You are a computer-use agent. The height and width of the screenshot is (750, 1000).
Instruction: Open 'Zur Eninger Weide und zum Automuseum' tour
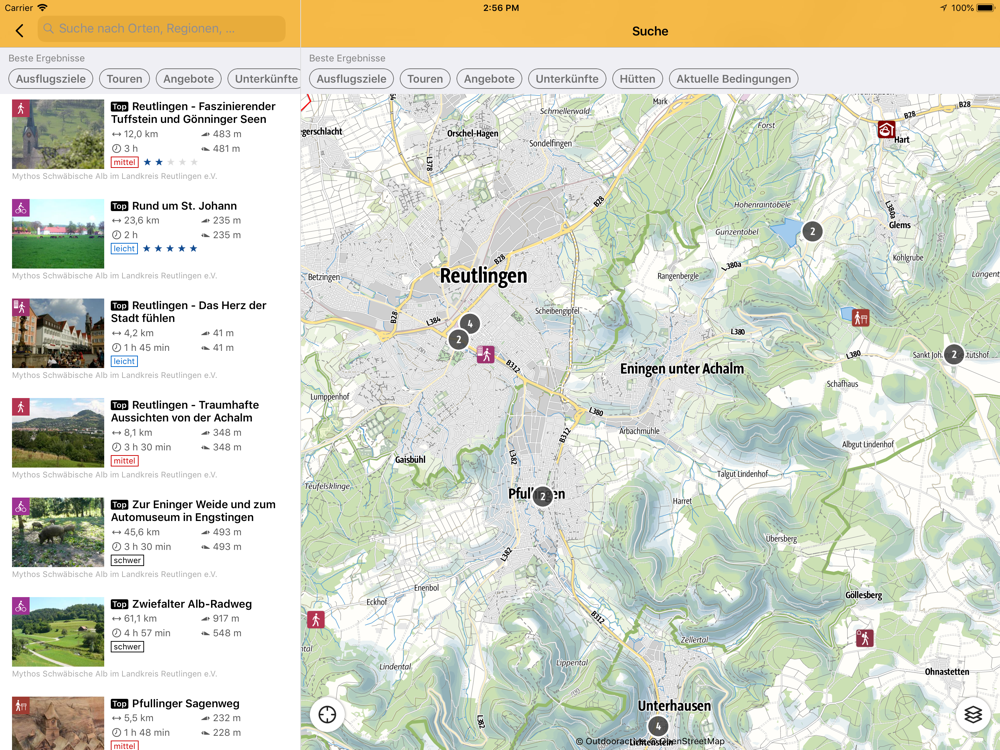click(151, 539)
